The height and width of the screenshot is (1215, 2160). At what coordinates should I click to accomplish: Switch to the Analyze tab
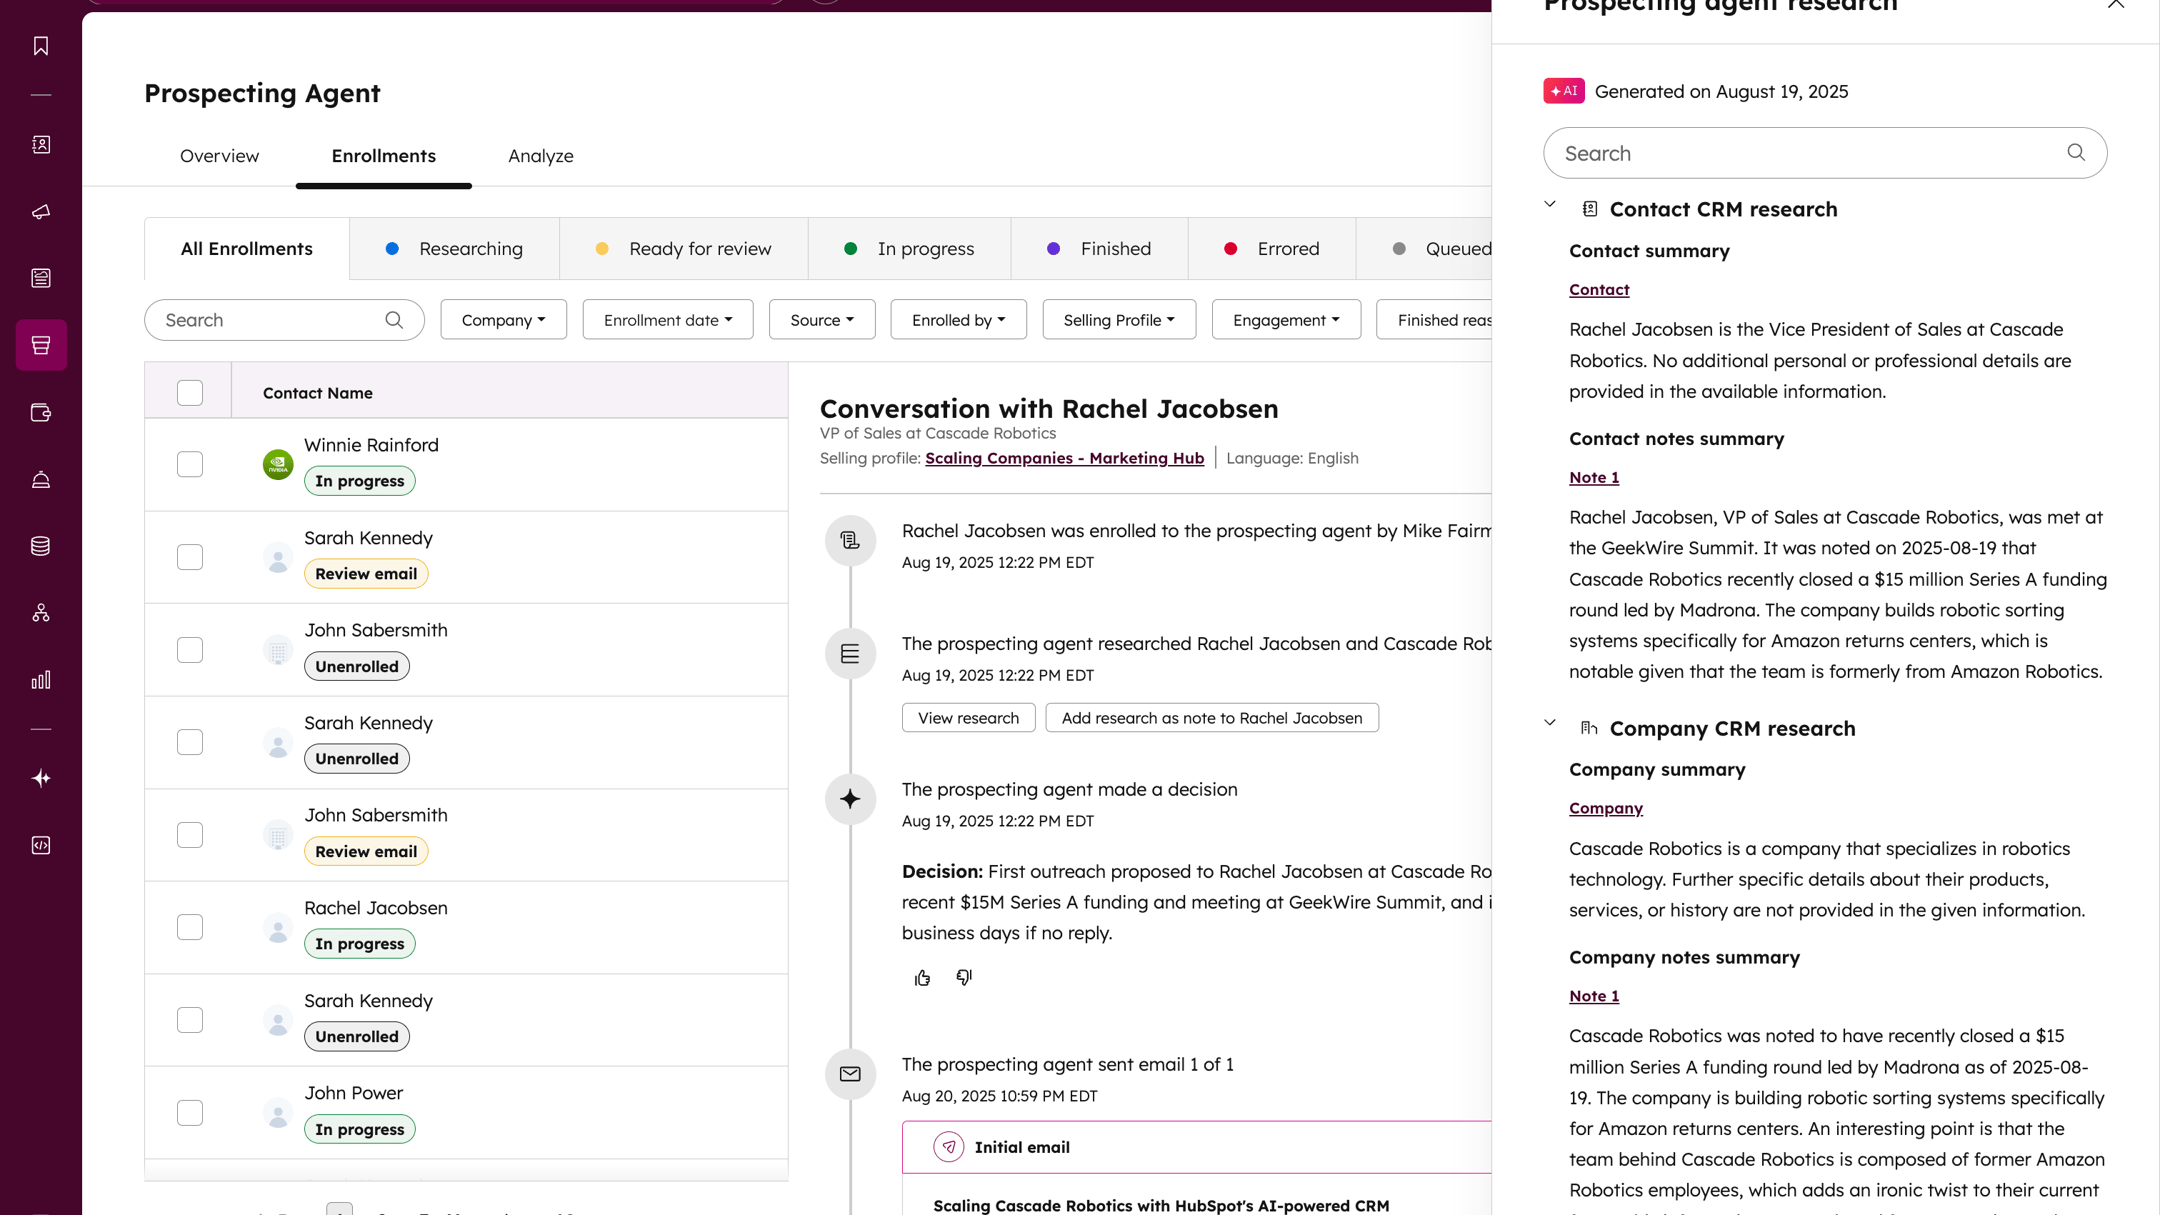540,155
